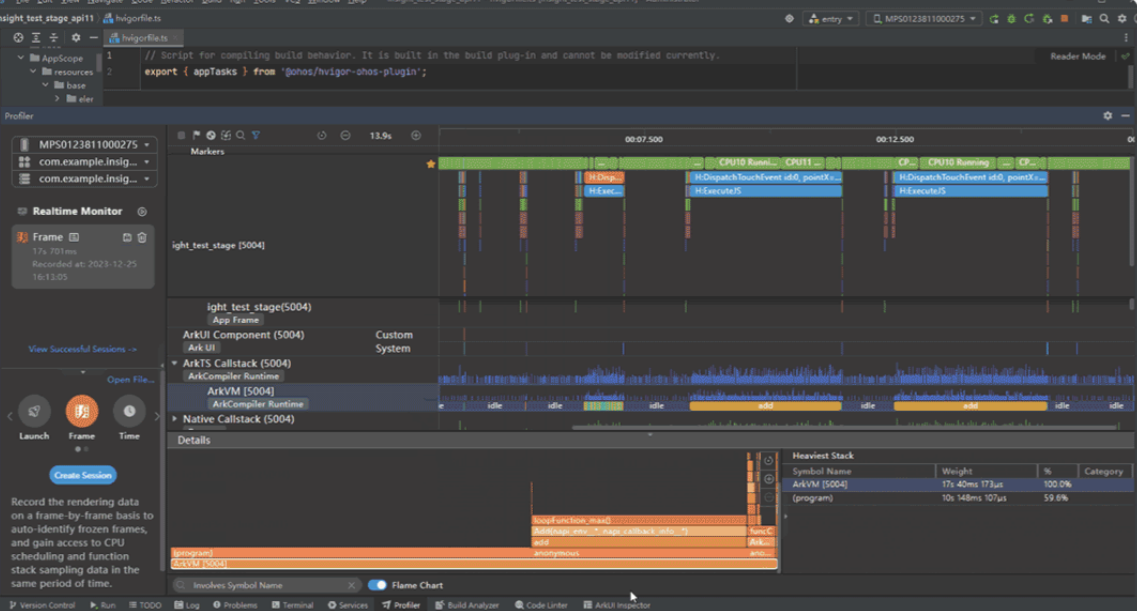The height and width of the screenshot is (611, 1137).
Task: Collapse the AppScope tree folder
Action: point(21,58)
